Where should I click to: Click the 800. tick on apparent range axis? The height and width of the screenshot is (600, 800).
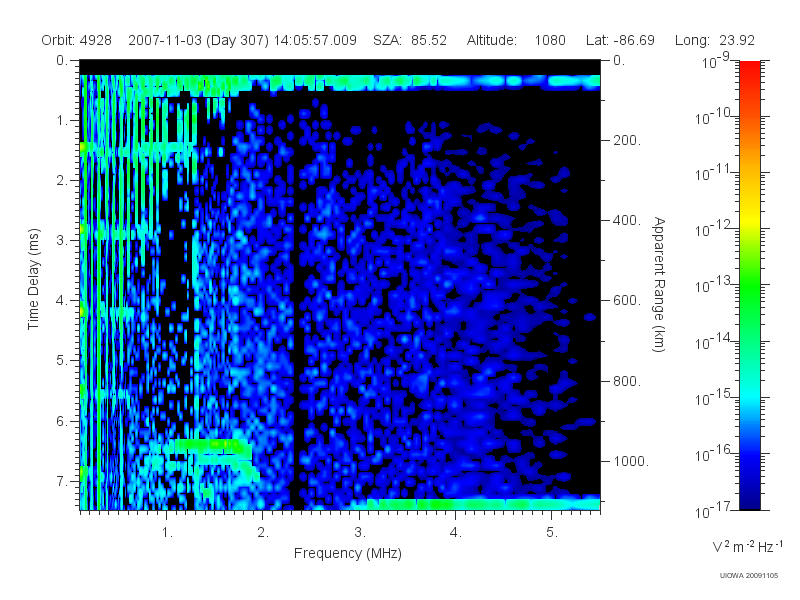(x=627, y=381)
